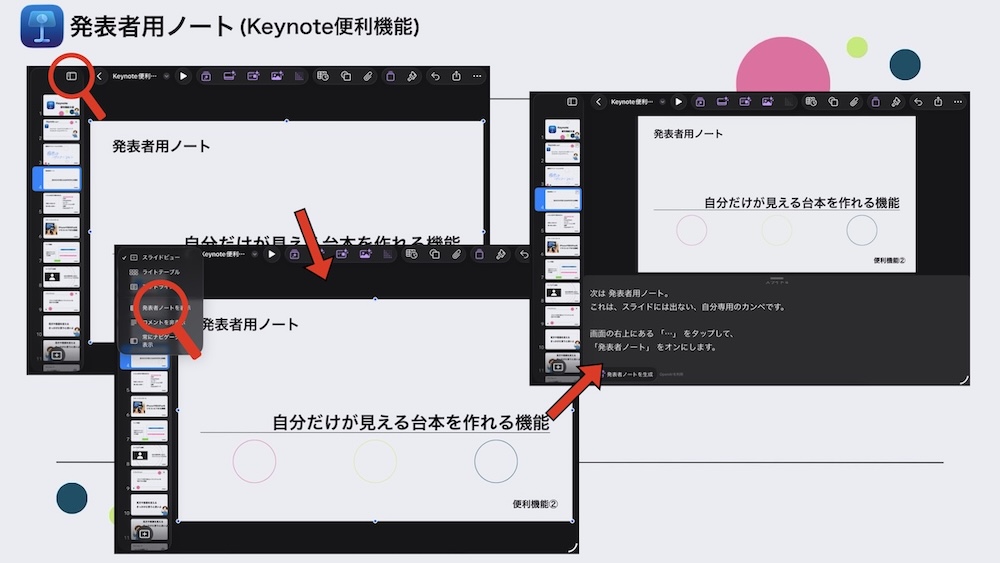
Task: Expand the Keynote便利 title chevron in middle screenshot
Action: pyautogui.click(x=254, y=254)
